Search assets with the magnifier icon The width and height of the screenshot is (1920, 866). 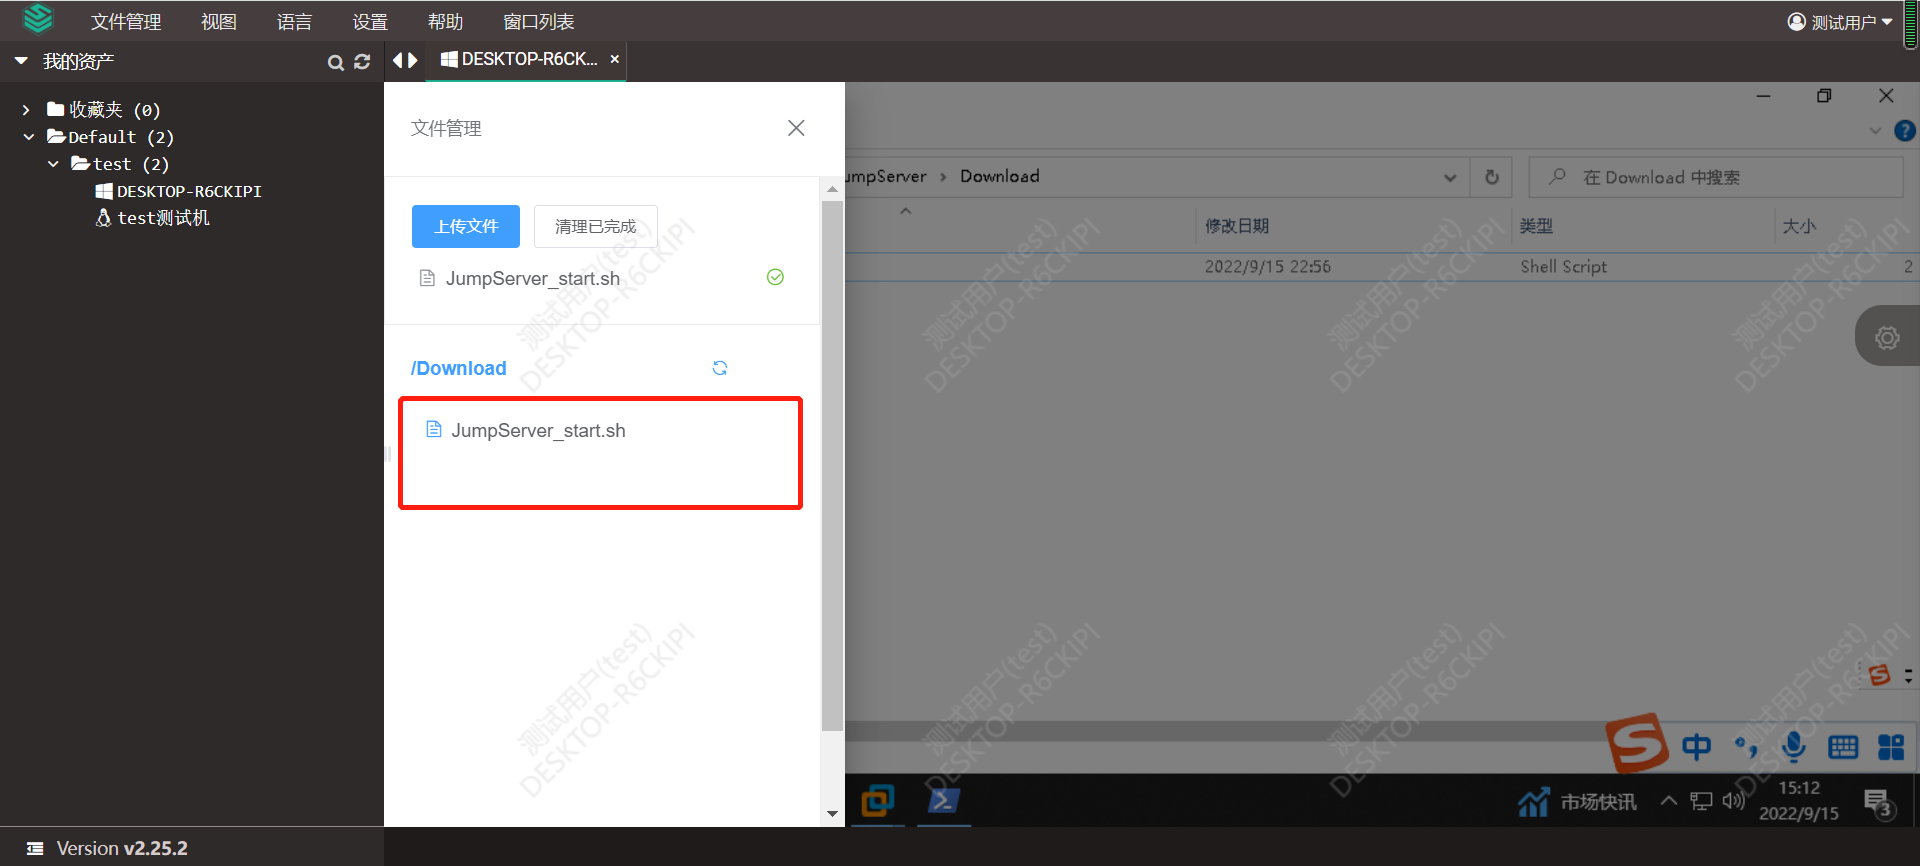[x=336, y=62]
